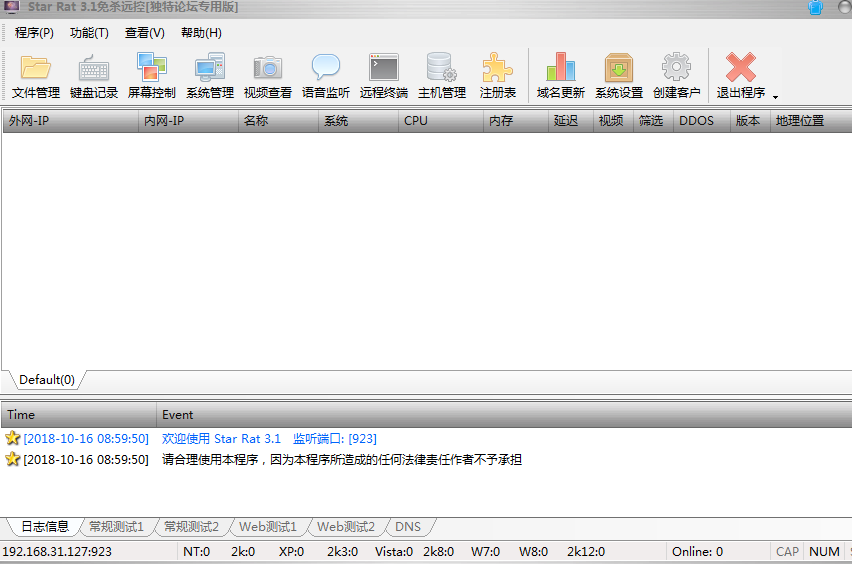Click the 退出程序 red X icon
This screenshot has width=852, height=564.
pyautogui.click(x=741, y=67)
